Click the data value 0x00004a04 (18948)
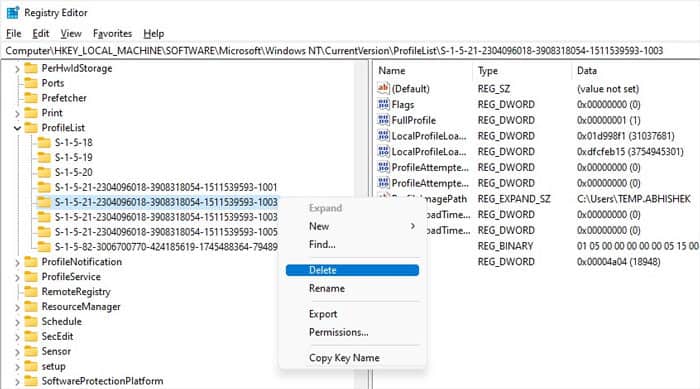The image size is (700, 389). pos(618,262)
